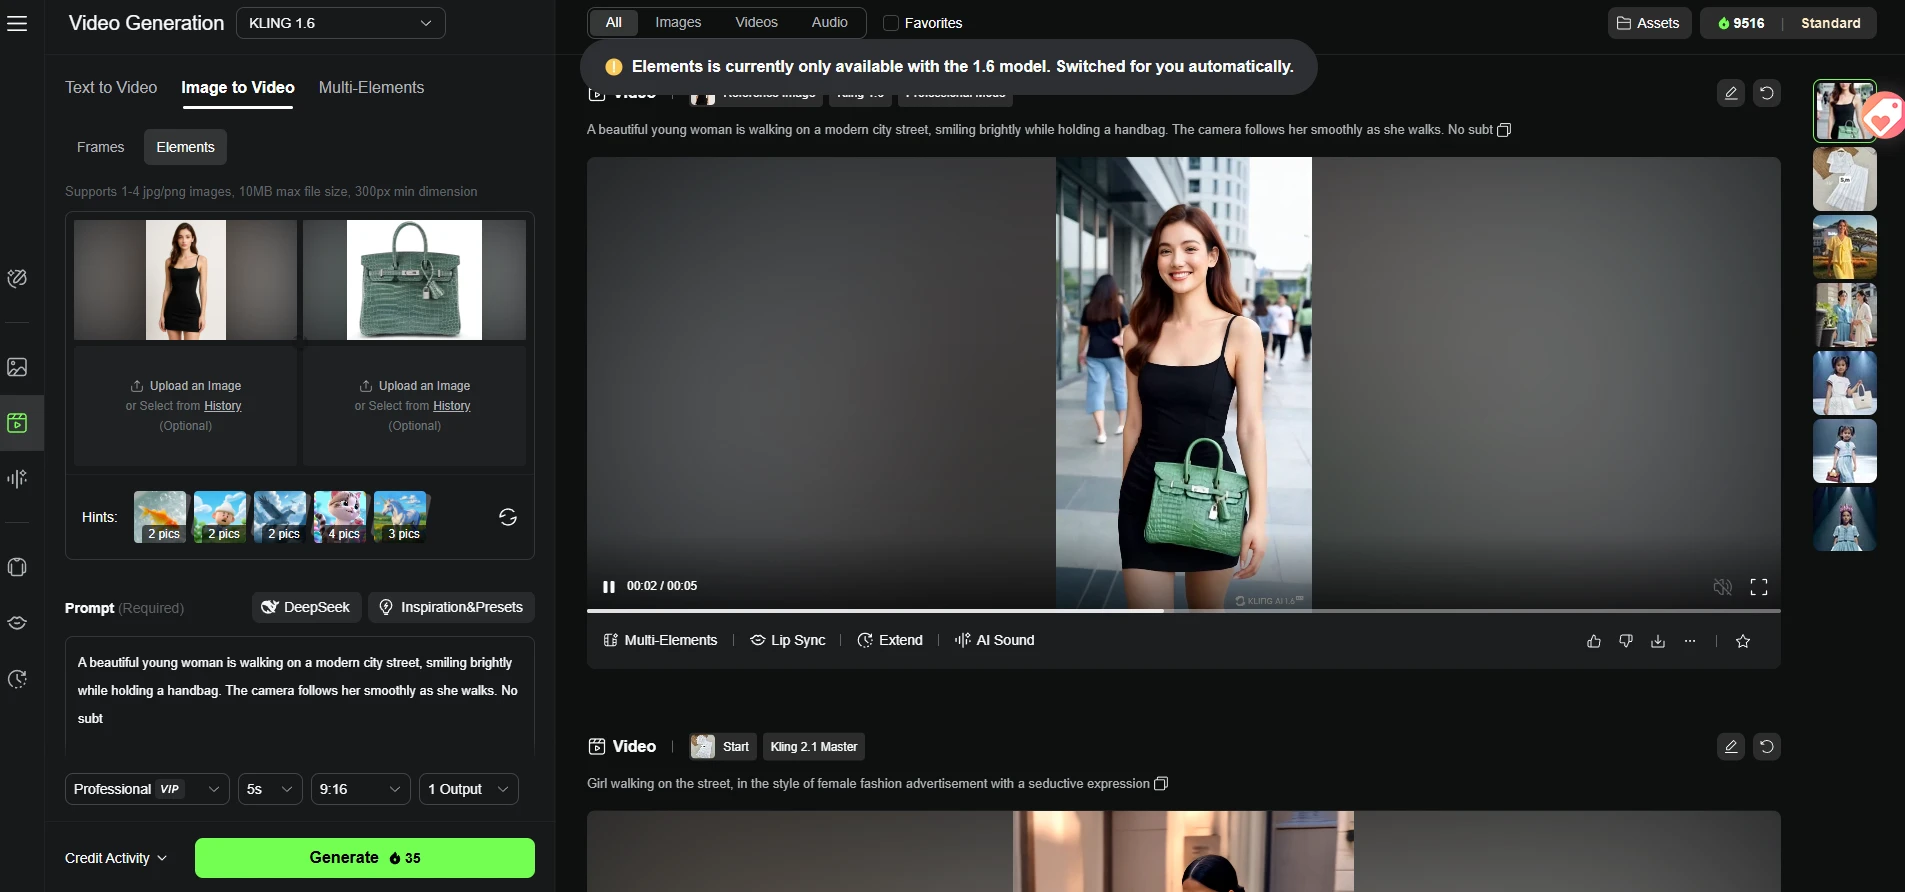Seek on the video progress bar

pyautogui.click(x=1183, y=610)
